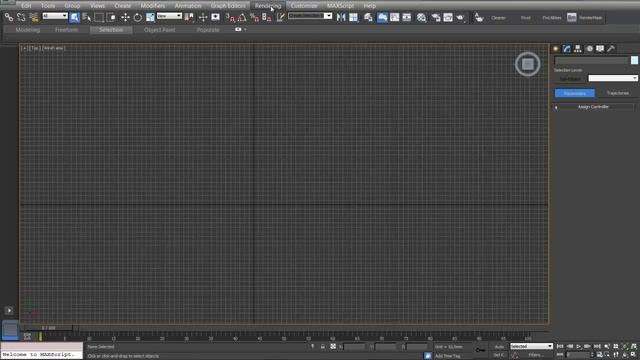Viewport: 640px width, 360px height.
Task: Open the Material Editor
Action: click(x=421, y=17)
